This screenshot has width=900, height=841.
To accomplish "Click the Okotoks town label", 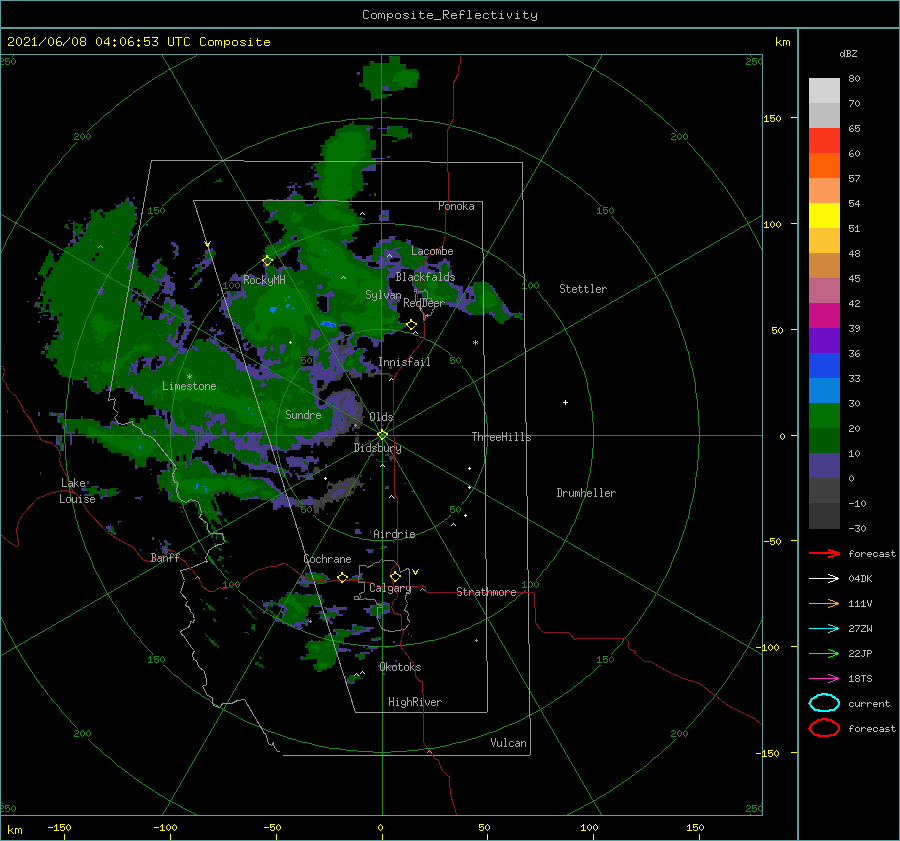I will (x=400, y=667).
